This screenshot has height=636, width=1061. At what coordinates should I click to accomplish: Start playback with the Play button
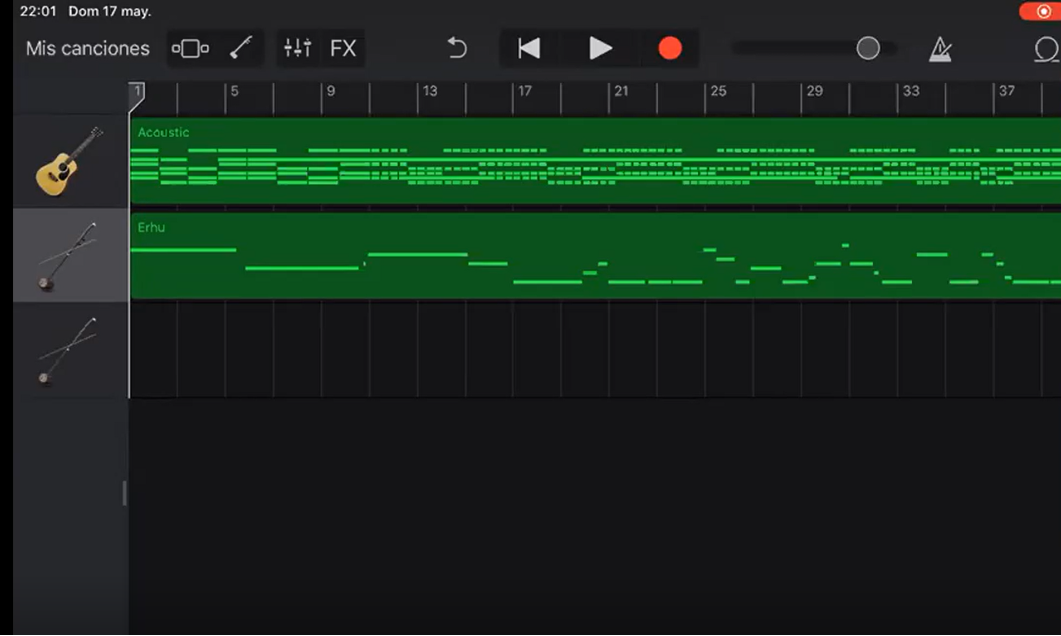600,48
